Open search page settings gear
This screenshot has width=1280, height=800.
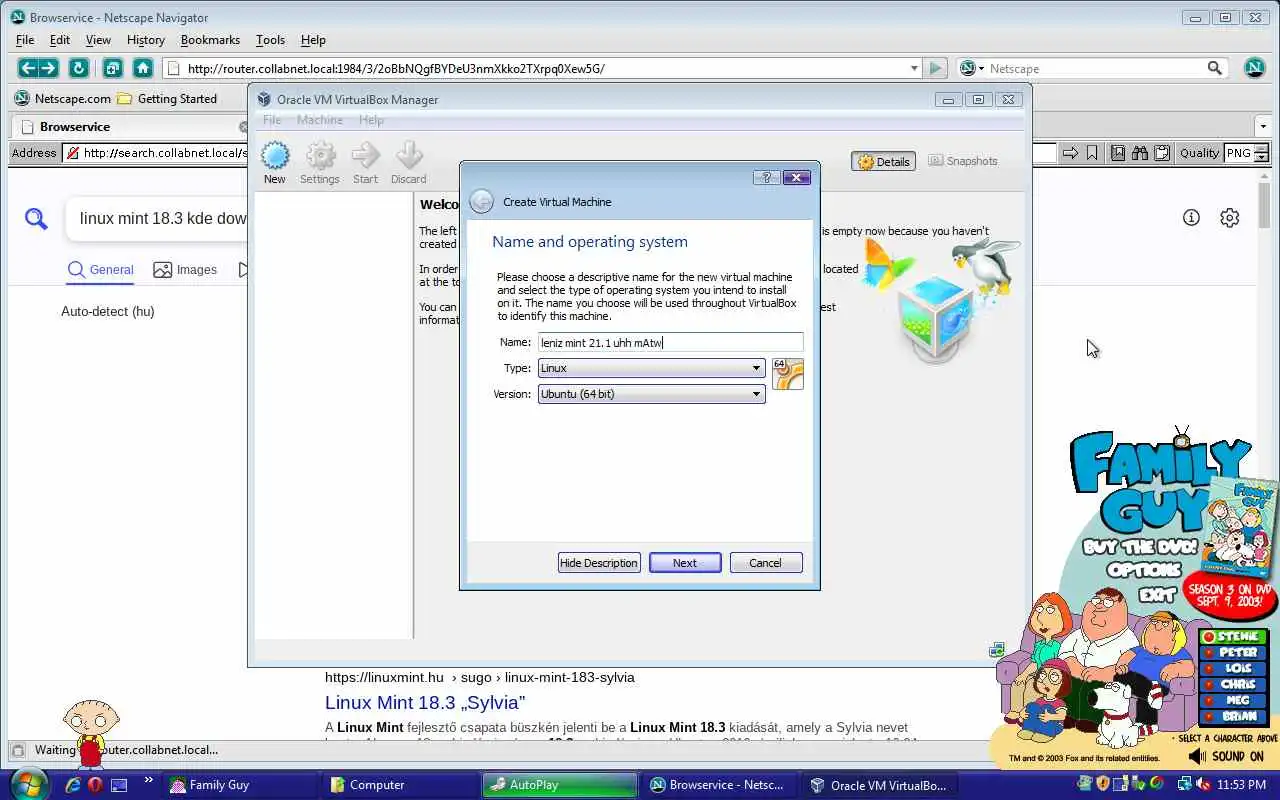tap(1230, 217)
